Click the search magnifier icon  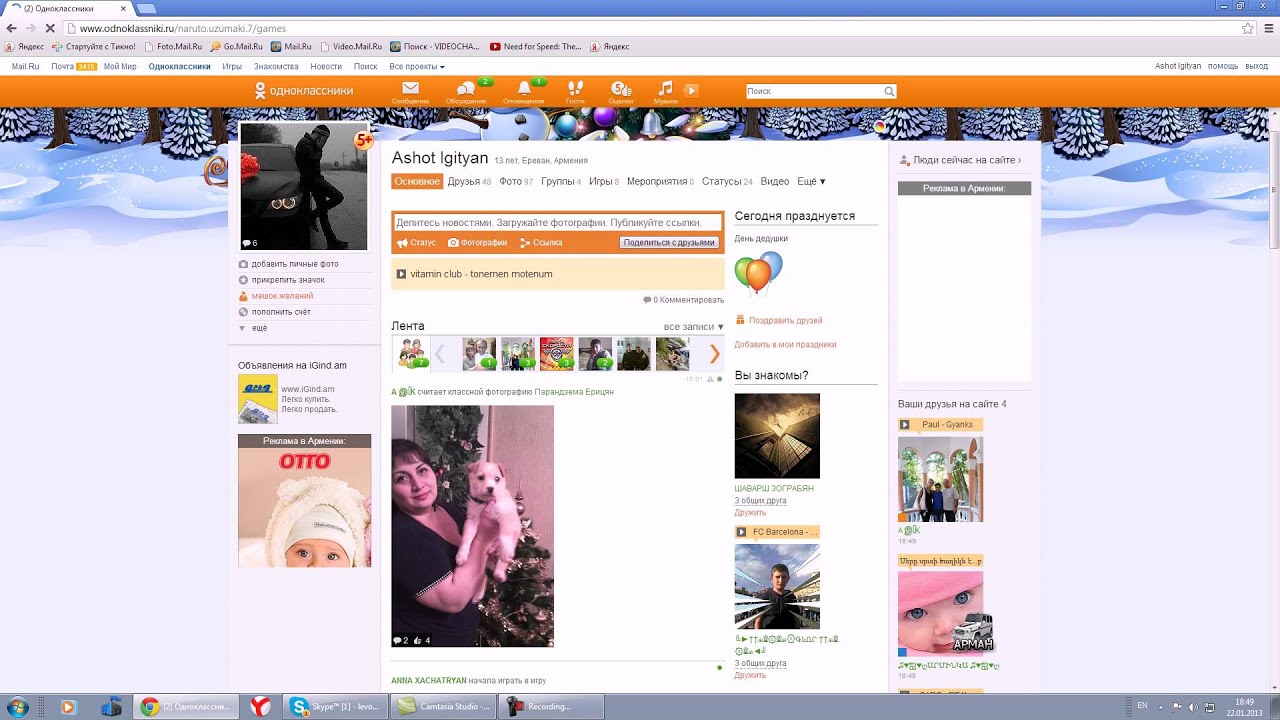[889, 91]
